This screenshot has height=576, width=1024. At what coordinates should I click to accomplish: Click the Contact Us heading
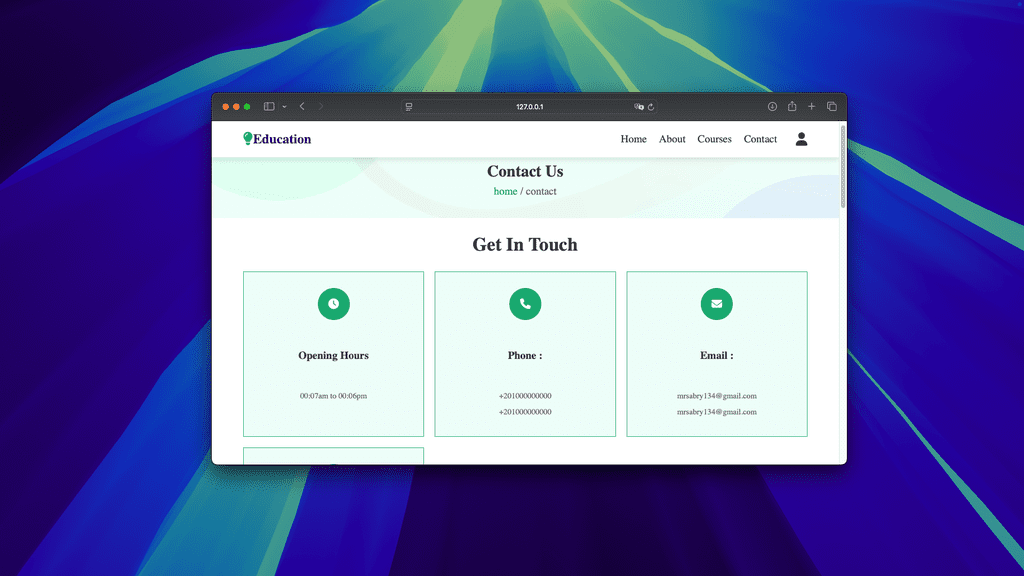(525, 171)
